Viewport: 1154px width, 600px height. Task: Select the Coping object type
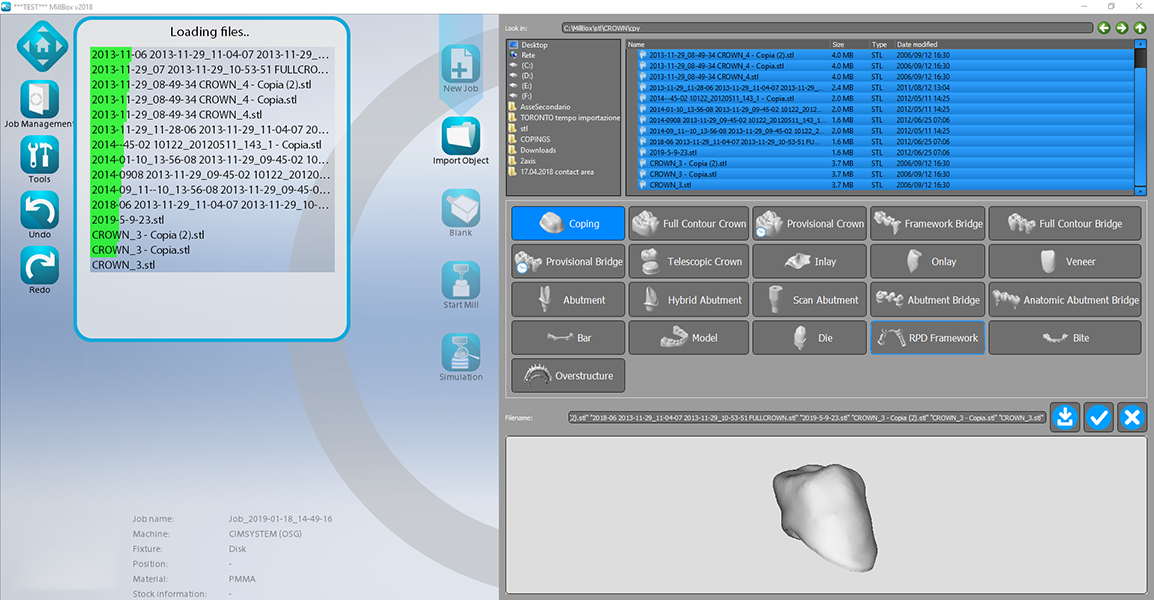[568, 223]
